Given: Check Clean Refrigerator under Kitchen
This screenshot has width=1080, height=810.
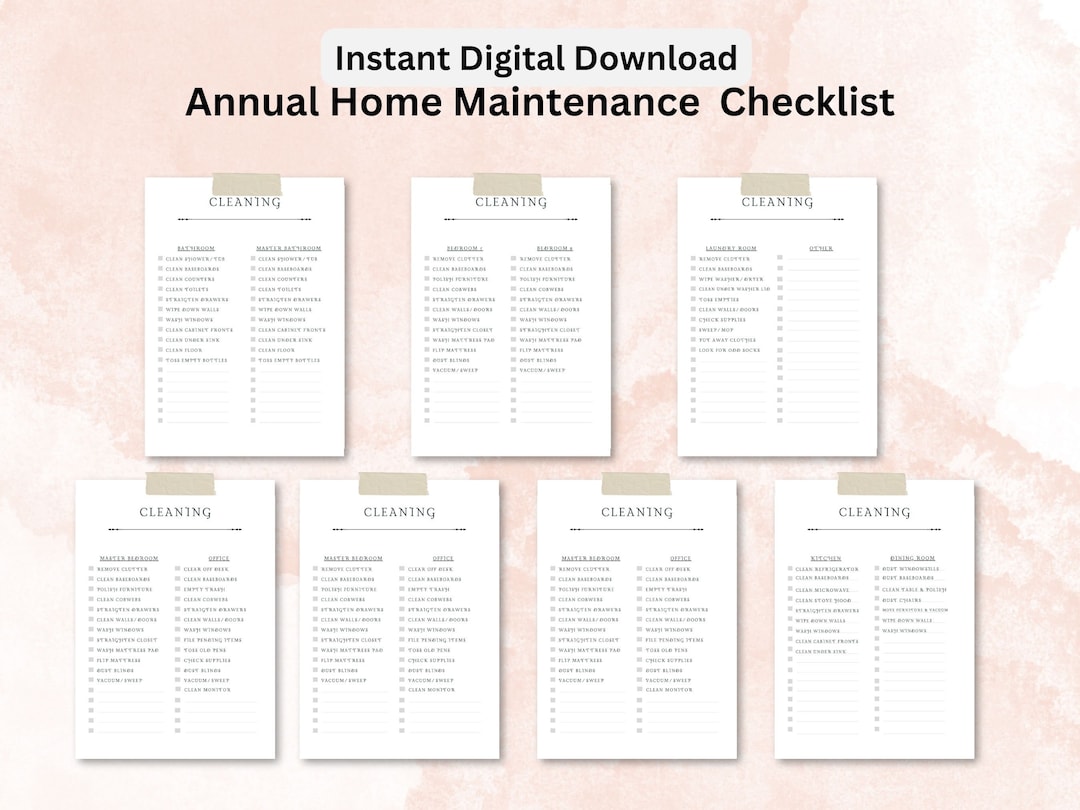Looking at the screenshot, I should pyautogui.click(x=789, y=569).
